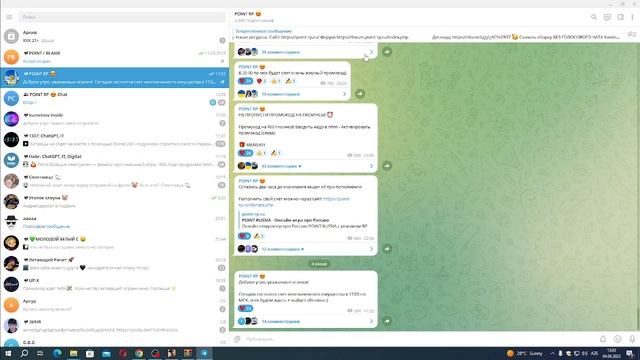Toggle silent broadcast bell icon
This screenshot has width=640, height=360.
[603, 339]
